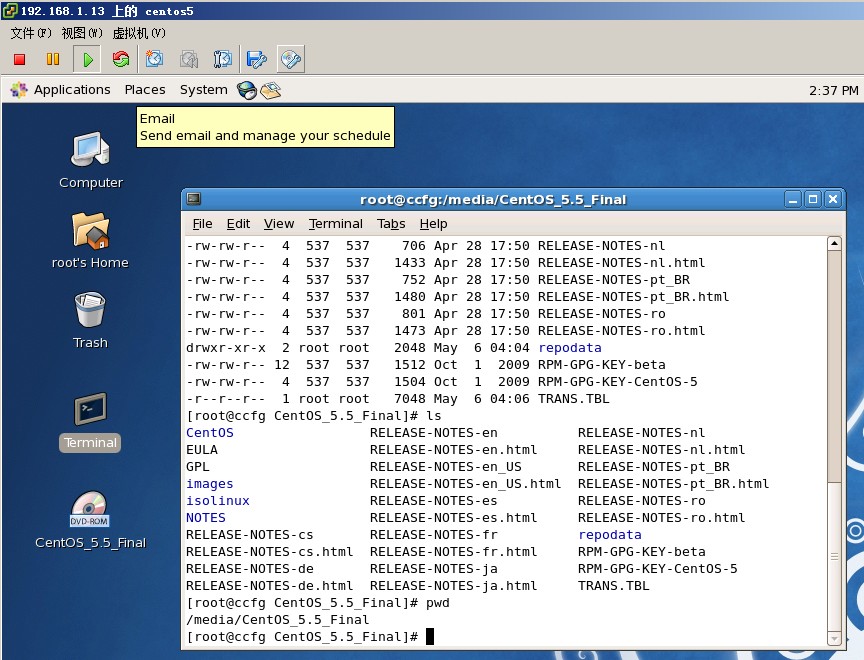Click the 'images' directory name in ls output
864x660 pixels.
click(210, 484)
